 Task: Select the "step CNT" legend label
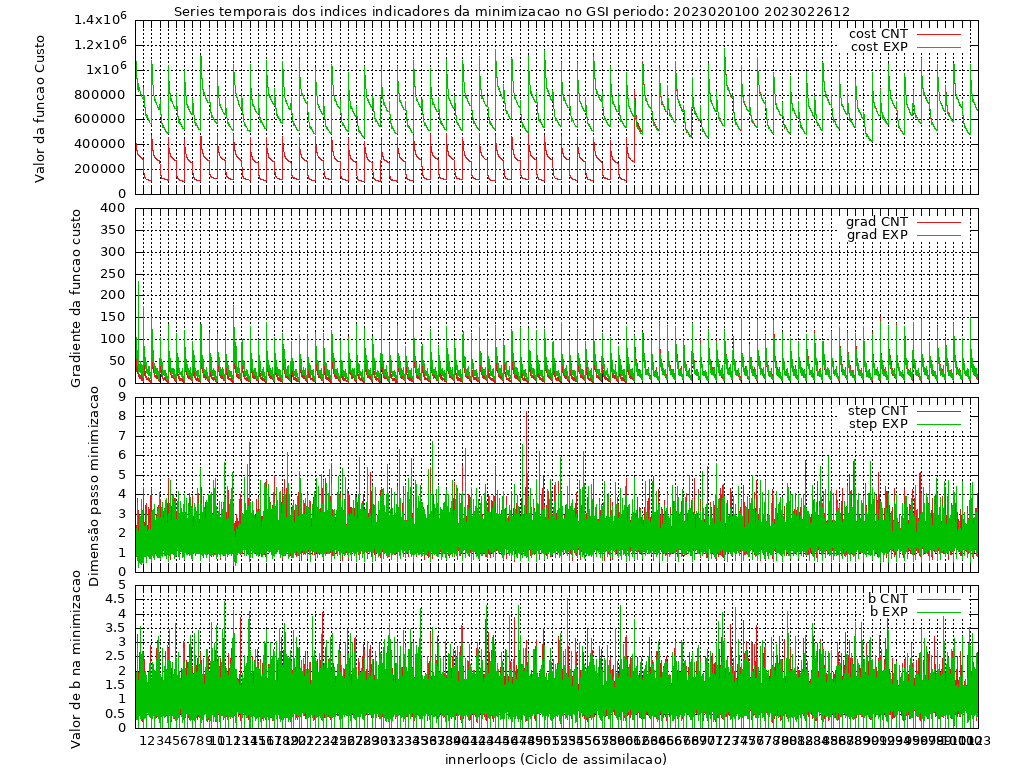[878, 411]
